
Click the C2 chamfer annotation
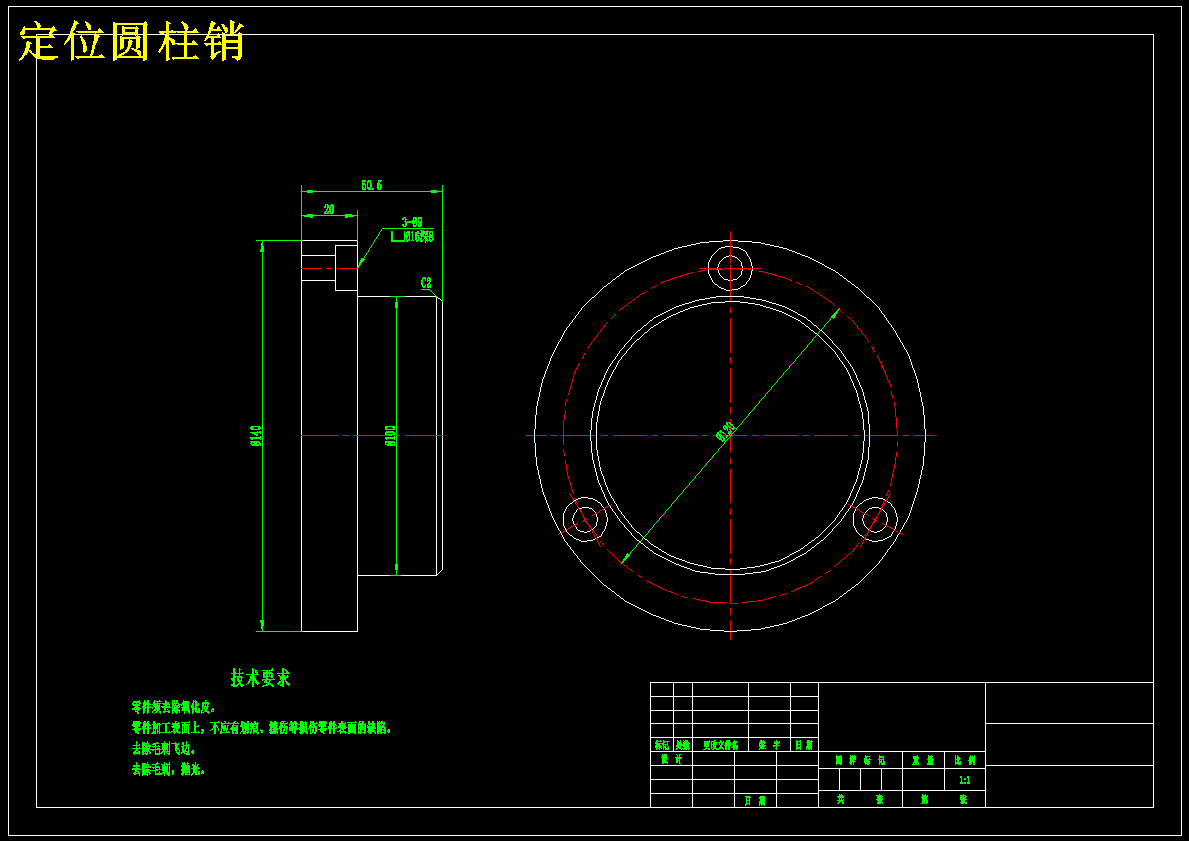[426, 283]
